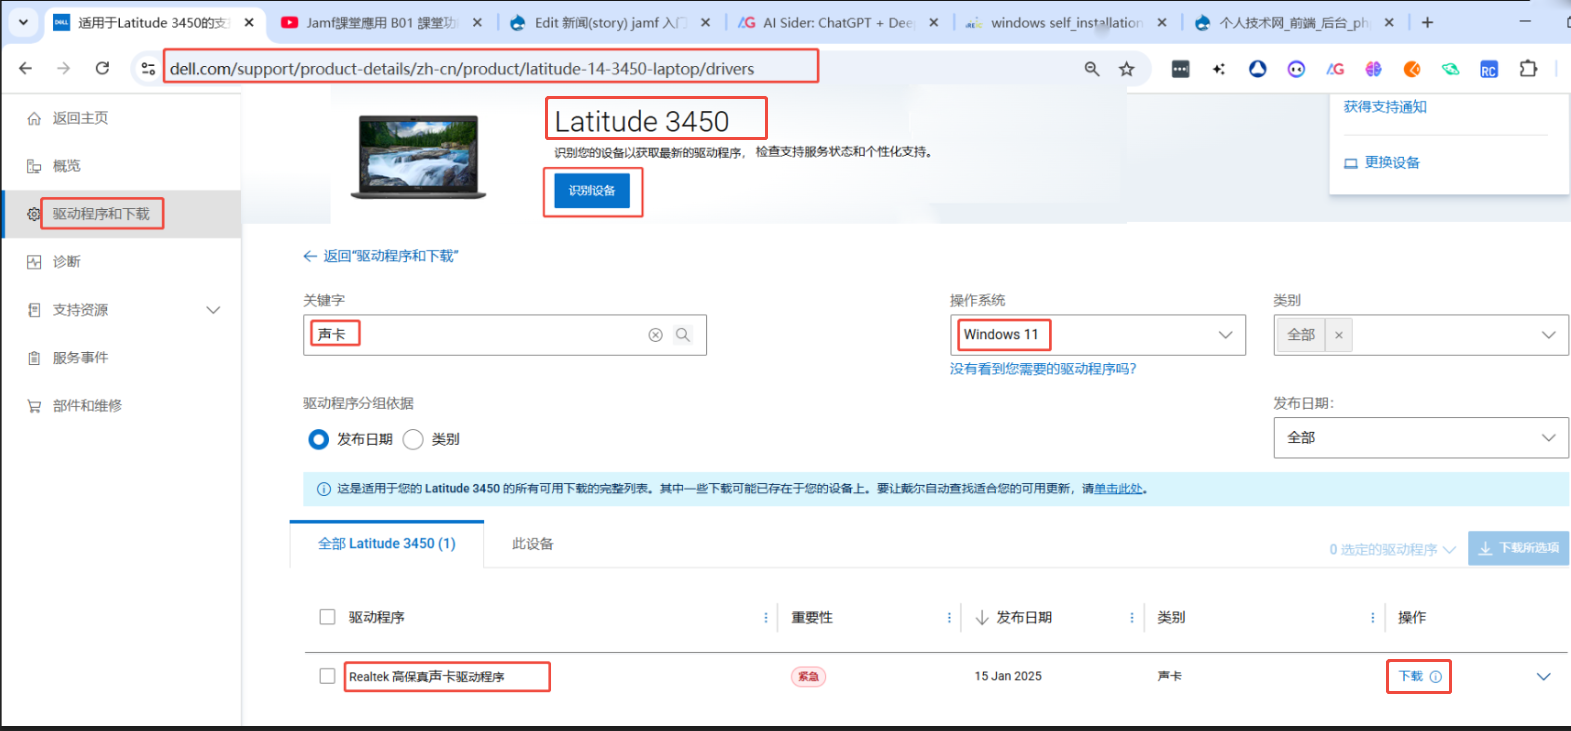Image resolution: width=1571 pixels, height=731 pixels.
Task: Open the 操作系统 Windows 11 dropdown
Action: coord(1098,335)
